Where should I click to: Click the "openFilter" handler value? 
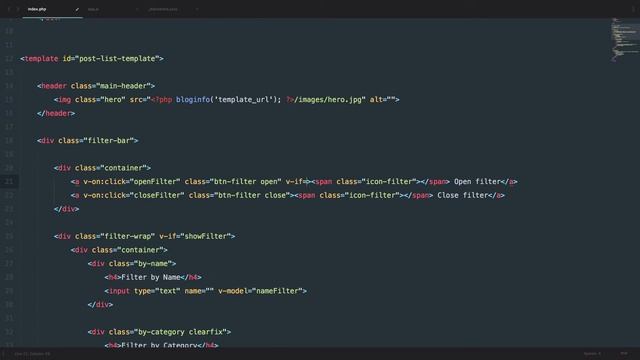155,182
